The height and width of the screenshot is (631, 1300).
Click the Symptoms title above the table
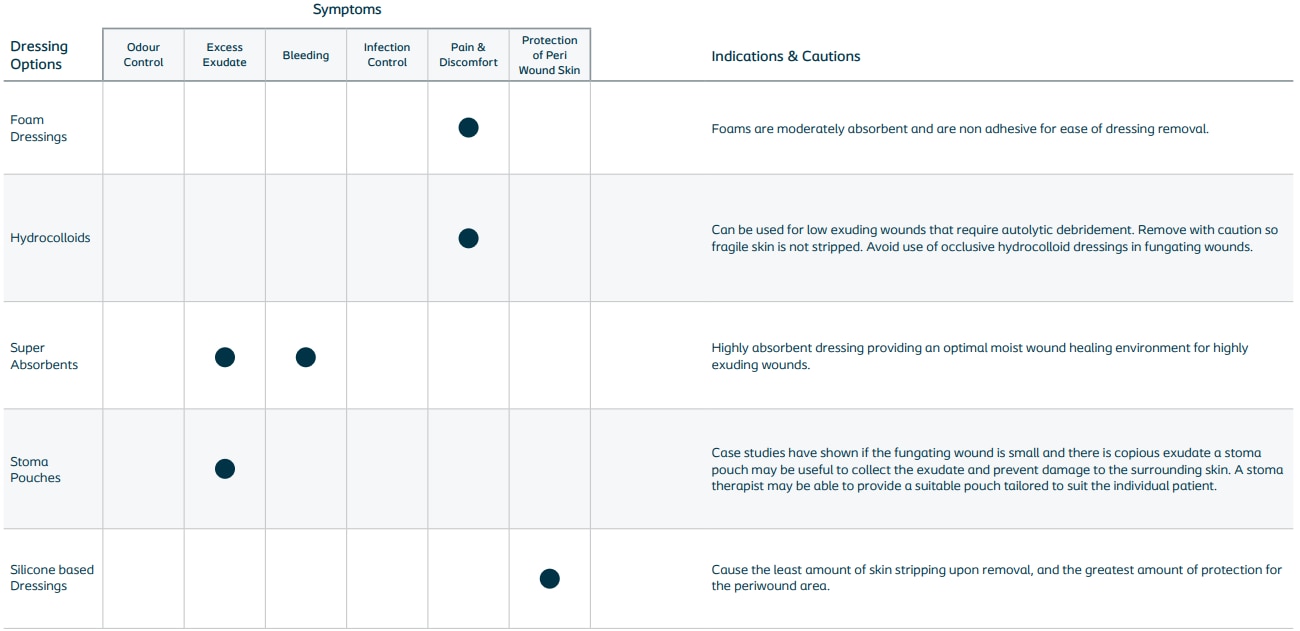(347, 10)
